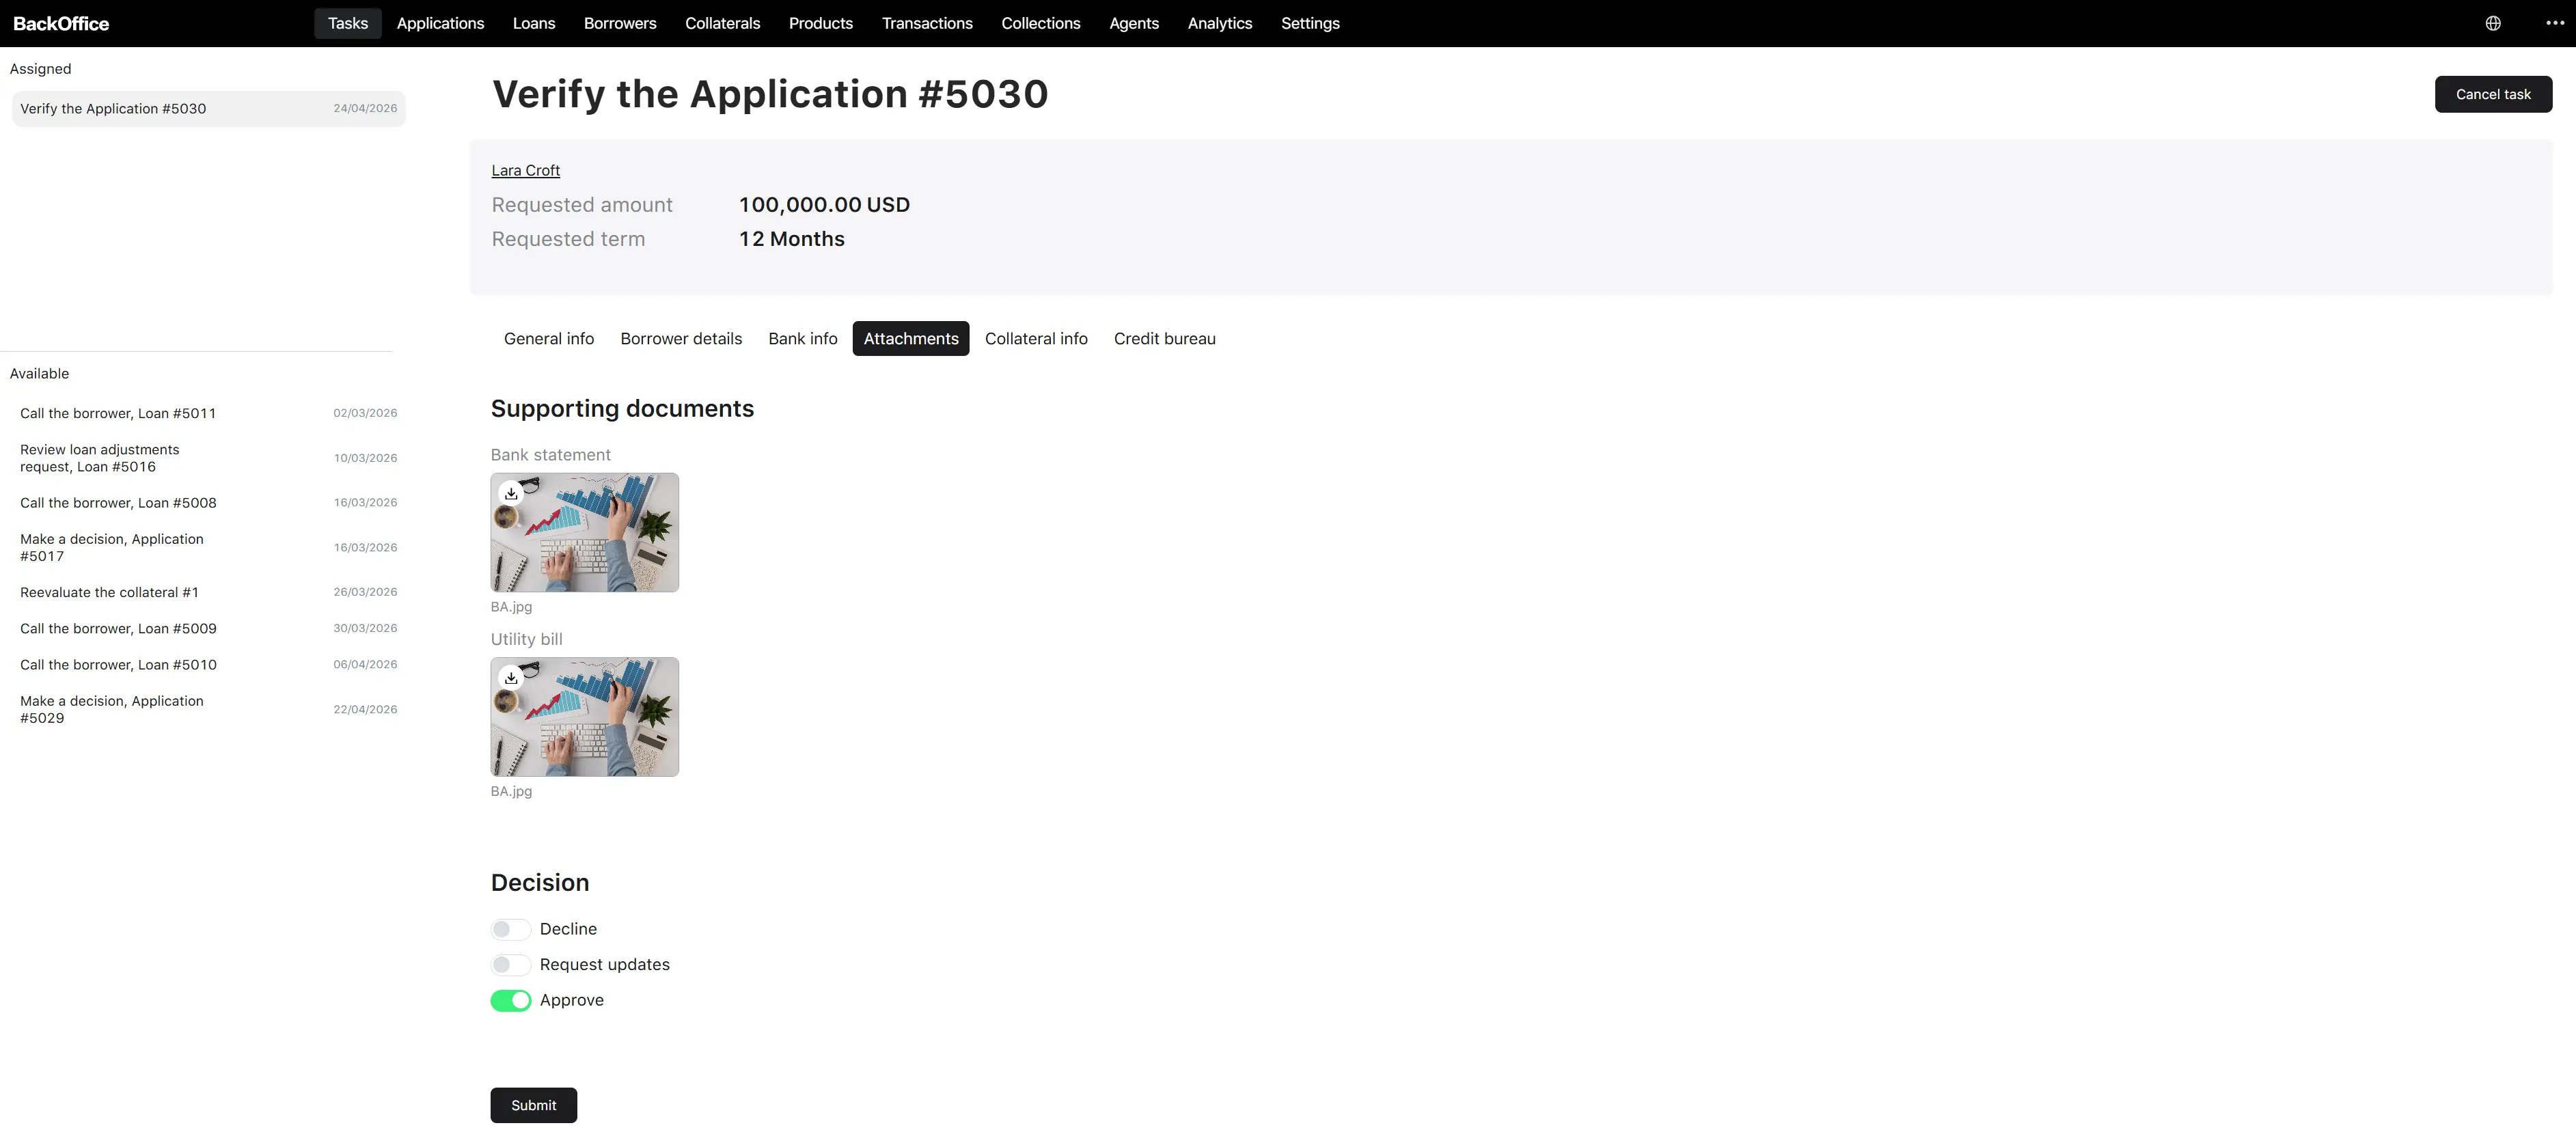Disable the Approve toggle

pos(510,1000)
